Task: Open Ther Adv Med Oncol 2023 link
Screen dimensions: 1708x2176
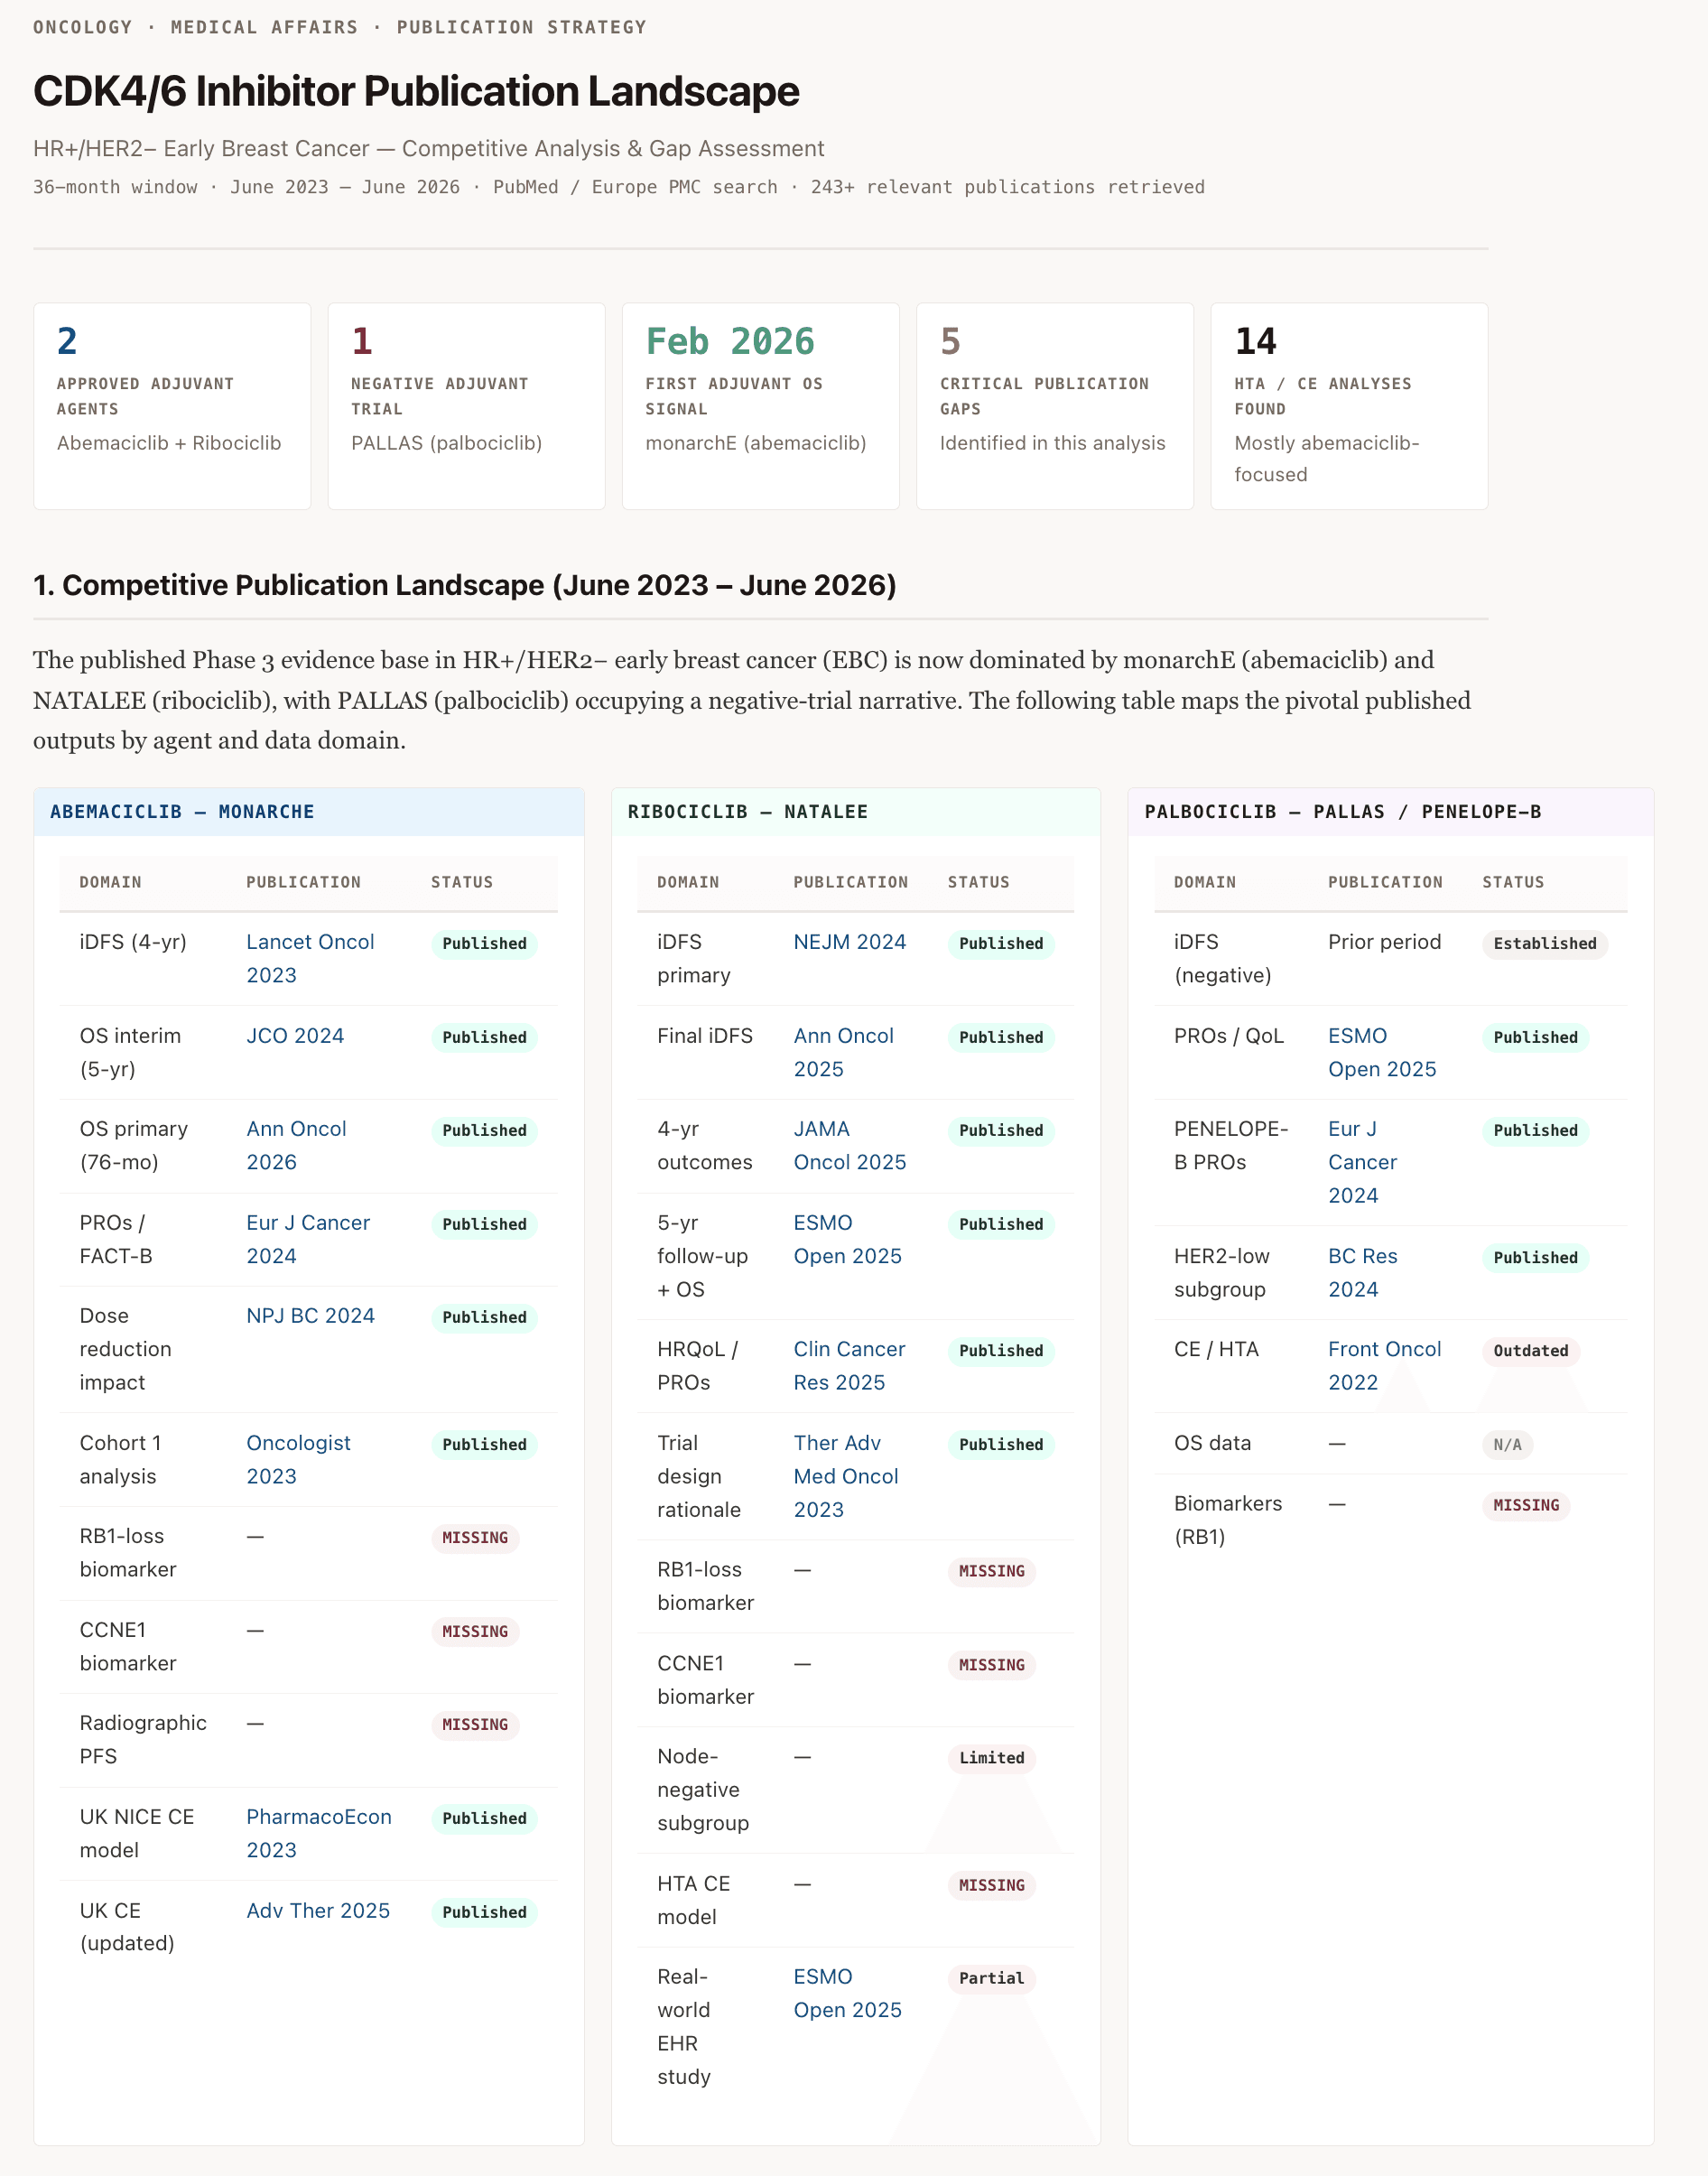Action: (846, 1476)
